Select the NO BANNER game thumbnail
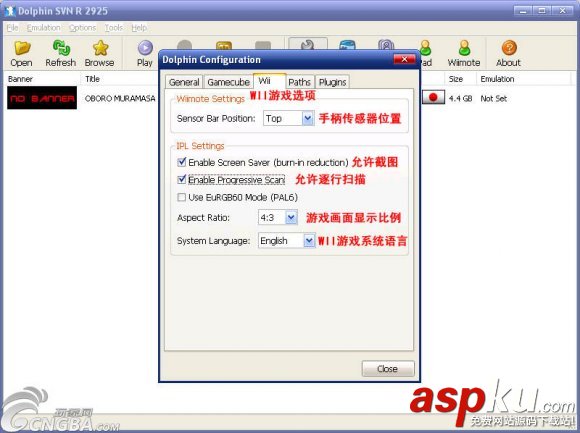The image size is (580, 433). click(x=42, y=98)
